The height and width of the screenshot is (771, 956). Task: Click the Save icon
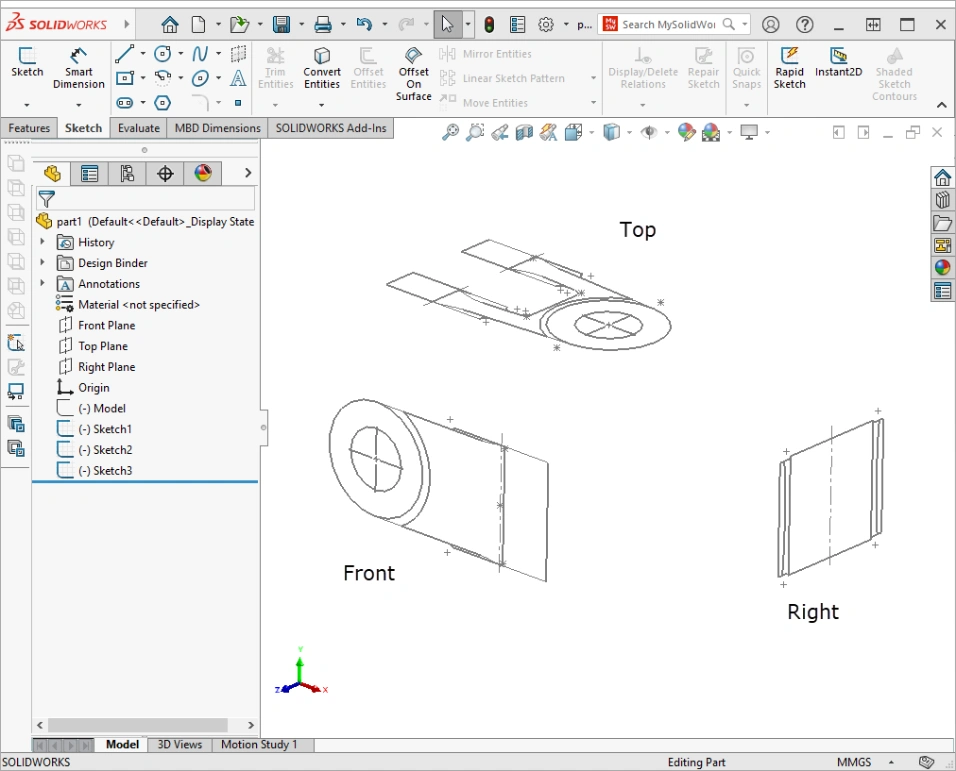(x=281, y=24)
